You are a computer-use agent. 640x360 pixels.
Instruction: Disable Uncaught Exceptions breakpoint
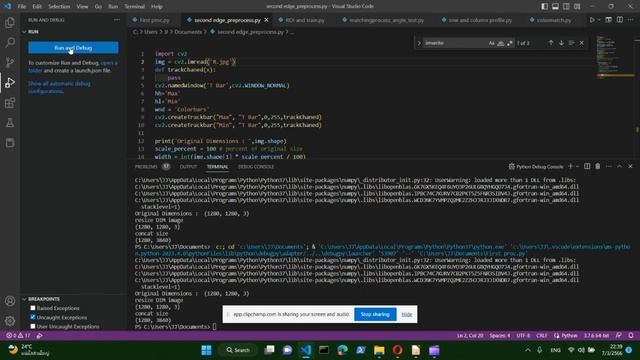(x=33, y=317)
